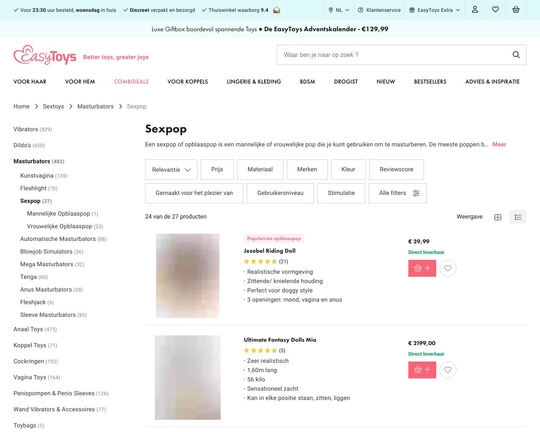540x432 pixels.
Task: Open the BESTSELLERS menu item
Action: (430, 82)
